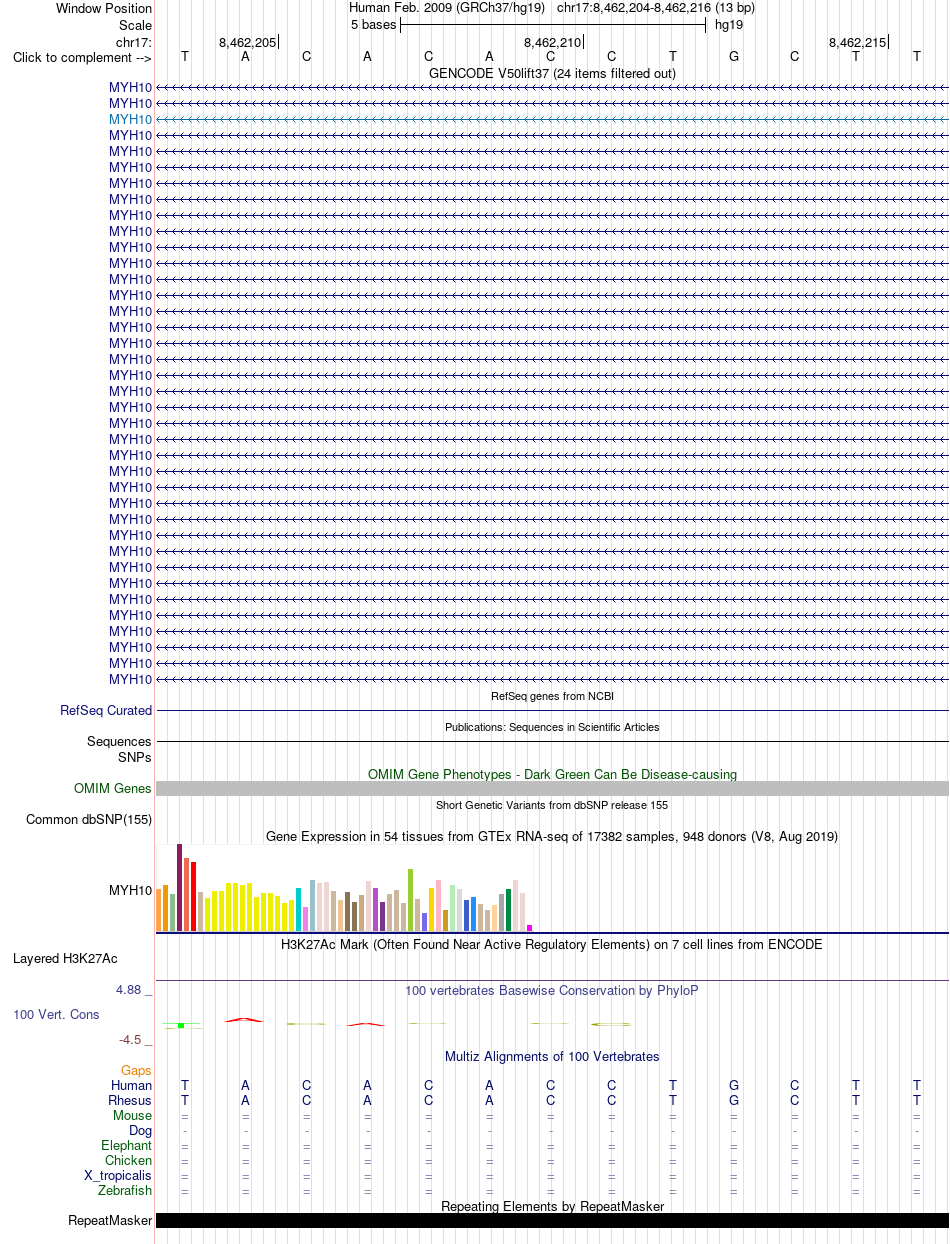Image resolution: width=950 pixels, height=1244 pixels.
Task: Select the Mouse alignment row label
Action: [133, 1115]
